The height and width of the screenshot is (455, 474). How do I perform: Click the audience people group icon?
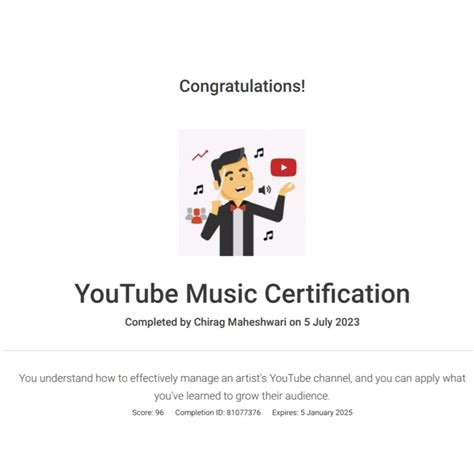pos(196,215)
